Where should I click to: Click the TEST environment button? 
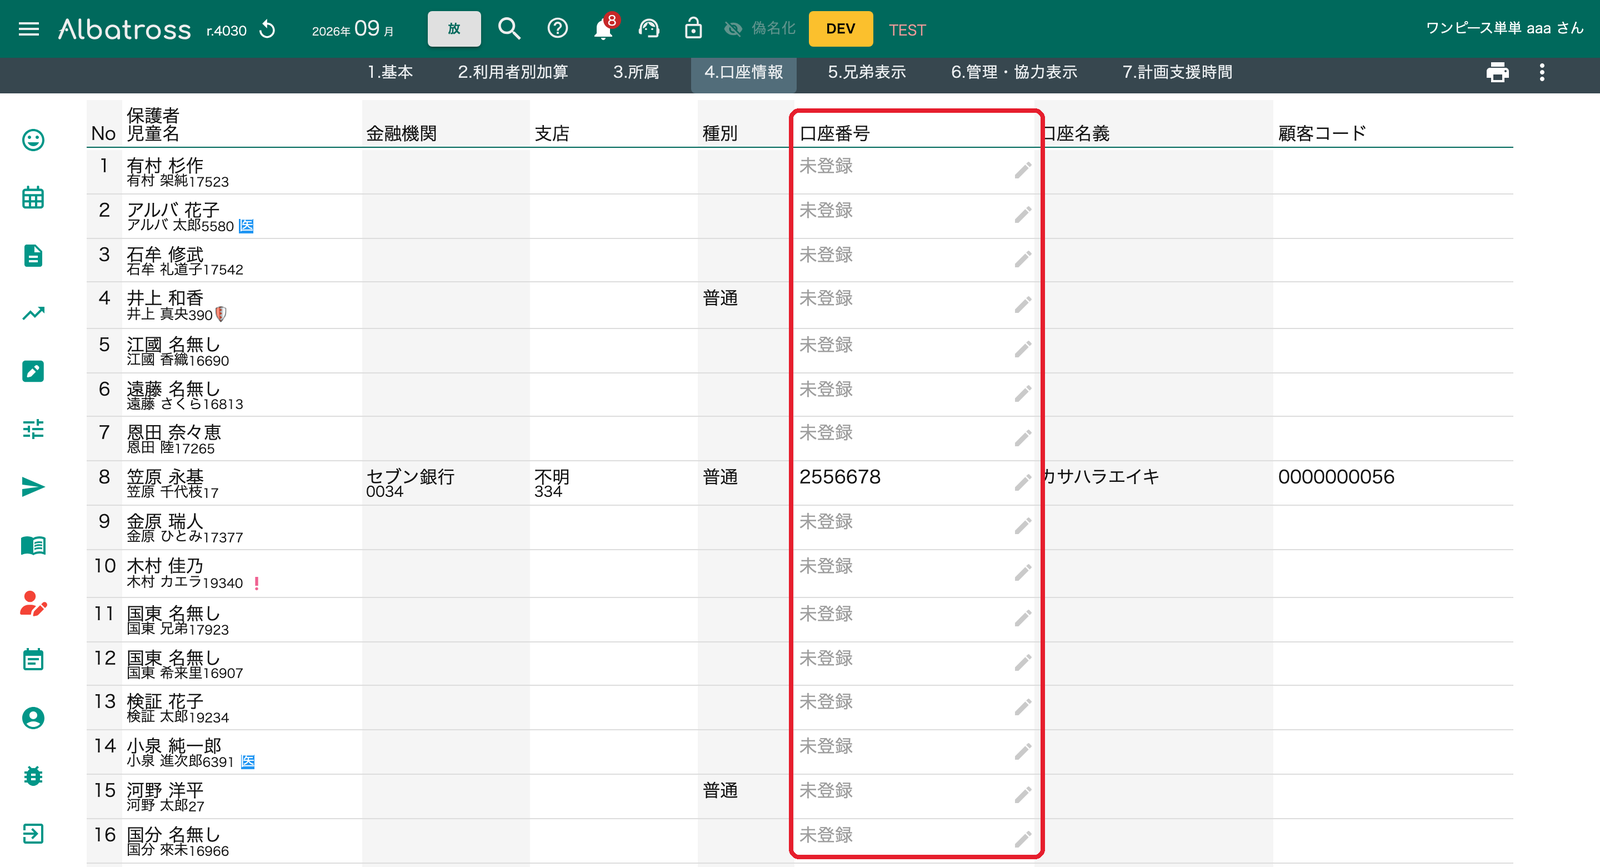907,30
